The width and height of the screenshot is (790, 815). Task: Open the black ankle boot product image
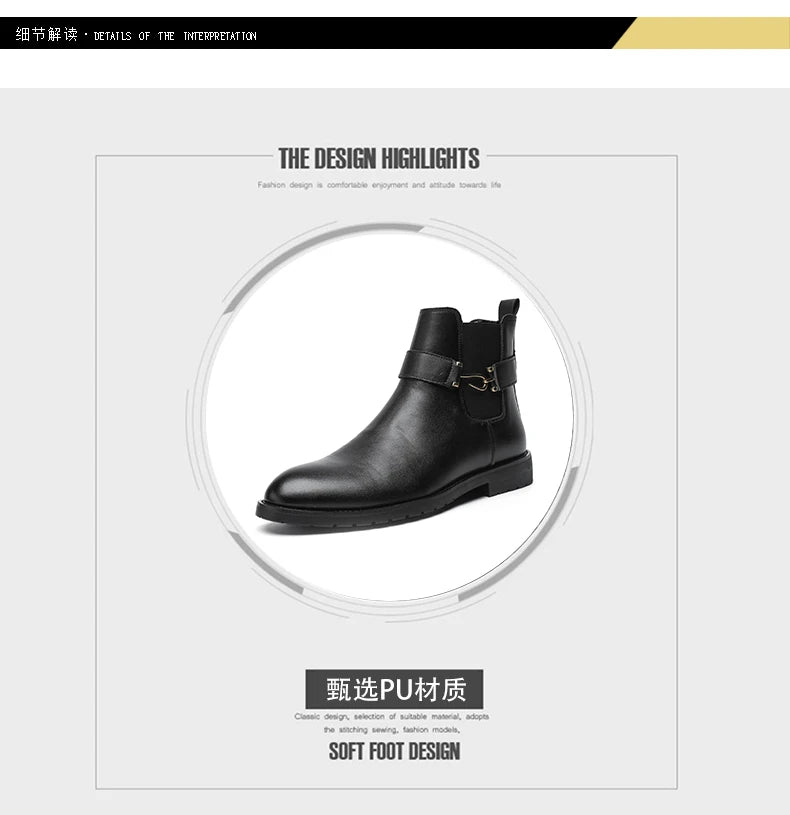395,416
